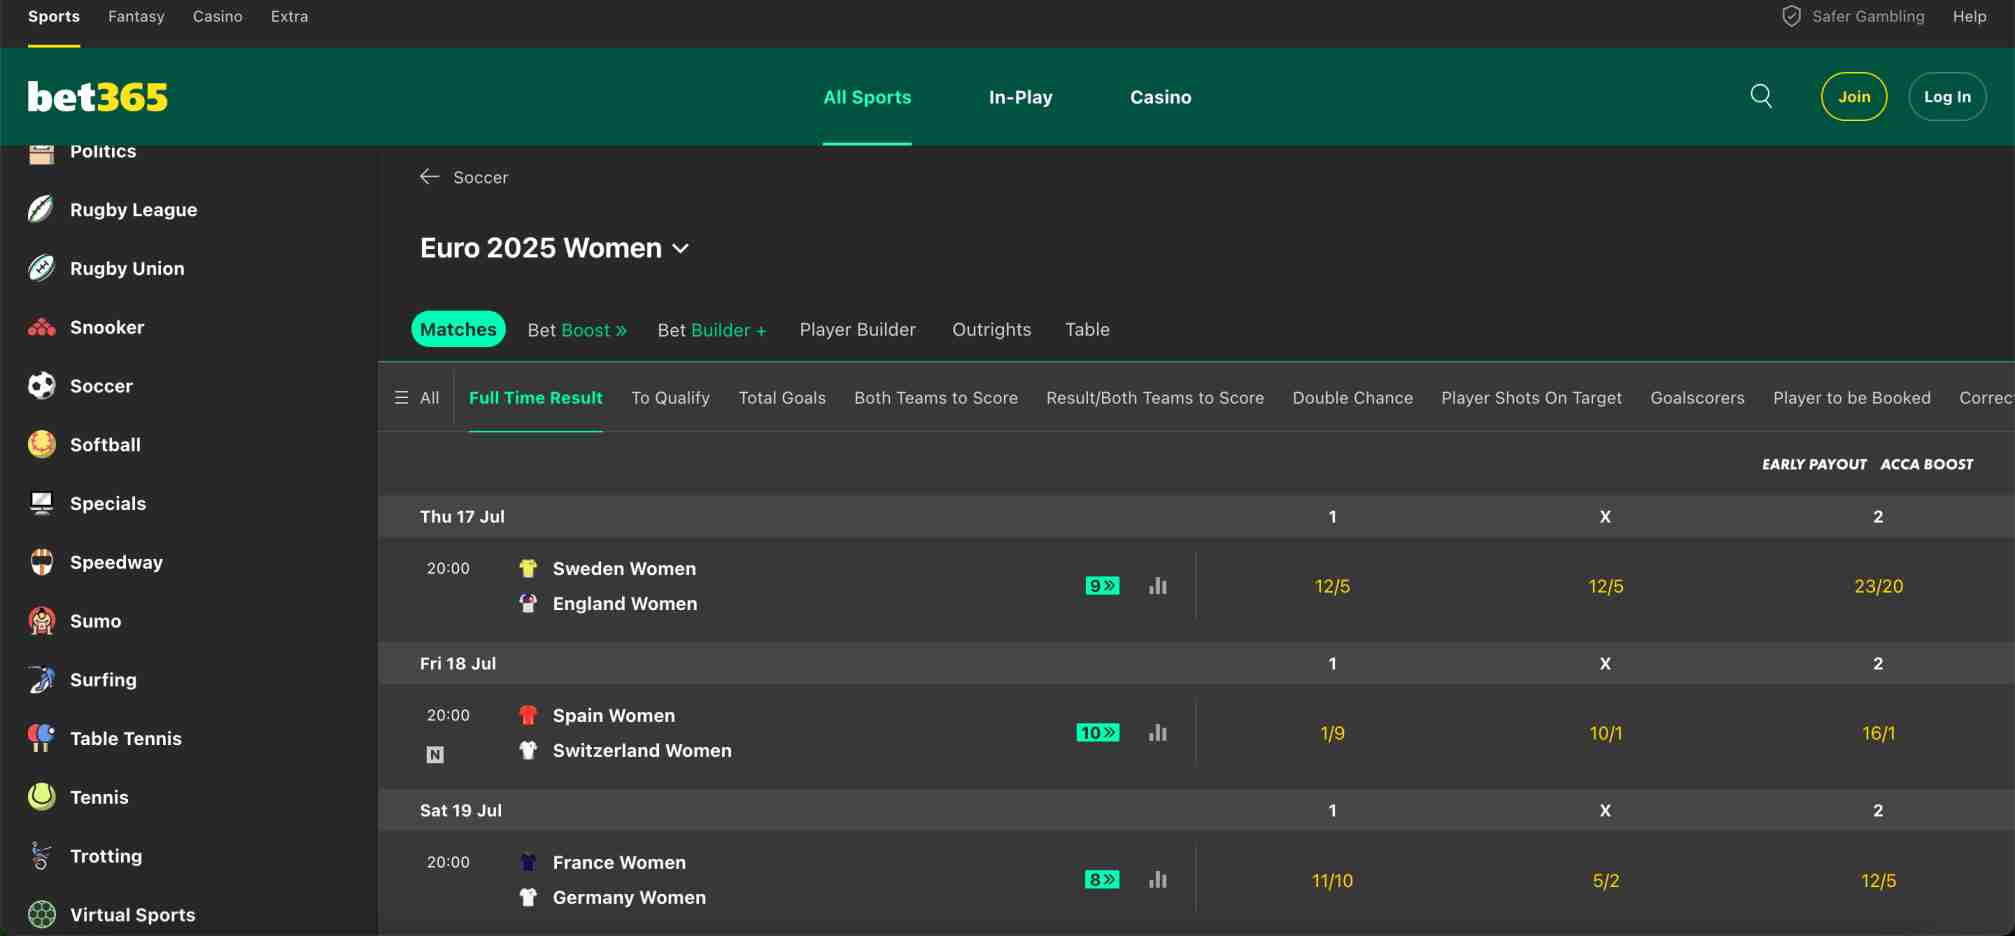Click the bet365 logo
This screenshot has width=2015, height=936.
[98, 97]
